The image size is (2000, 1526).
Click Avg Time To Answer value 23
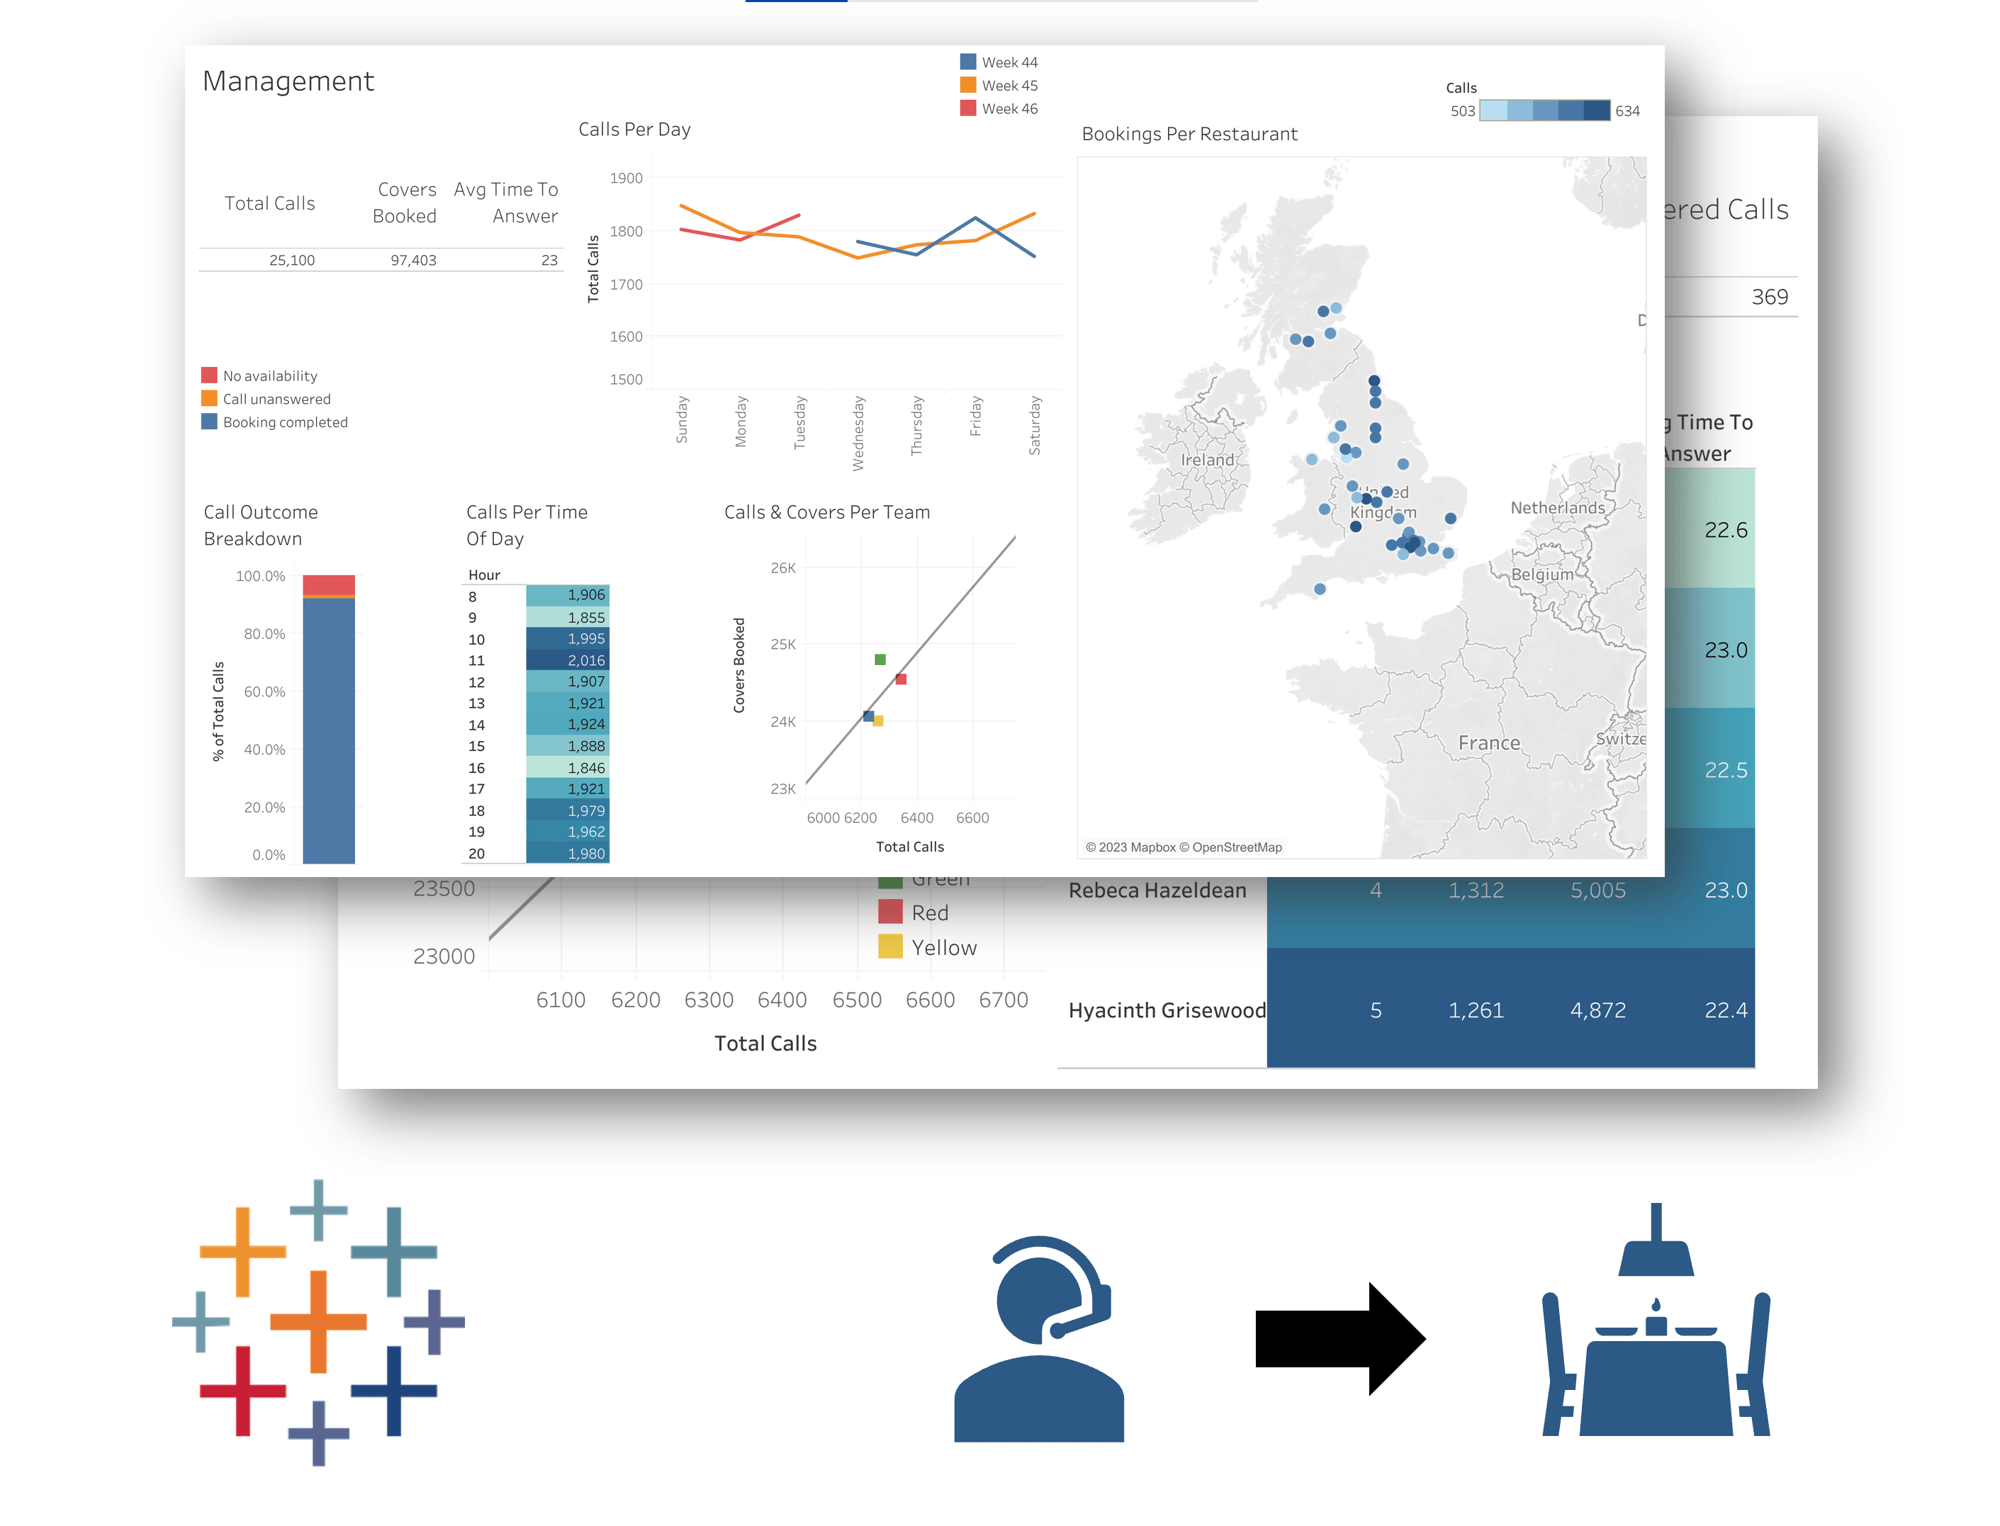(549, 260)
